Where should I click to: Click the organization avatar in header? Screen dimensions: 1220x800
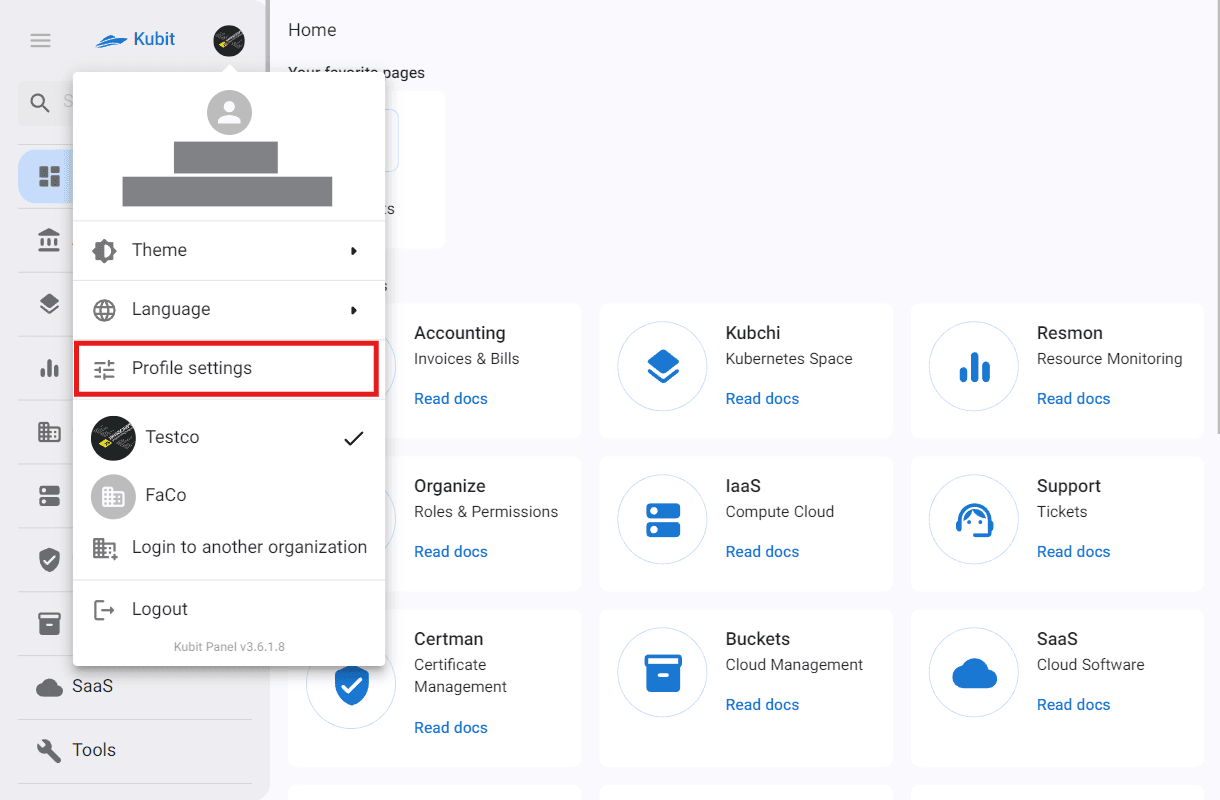point(229,41)
